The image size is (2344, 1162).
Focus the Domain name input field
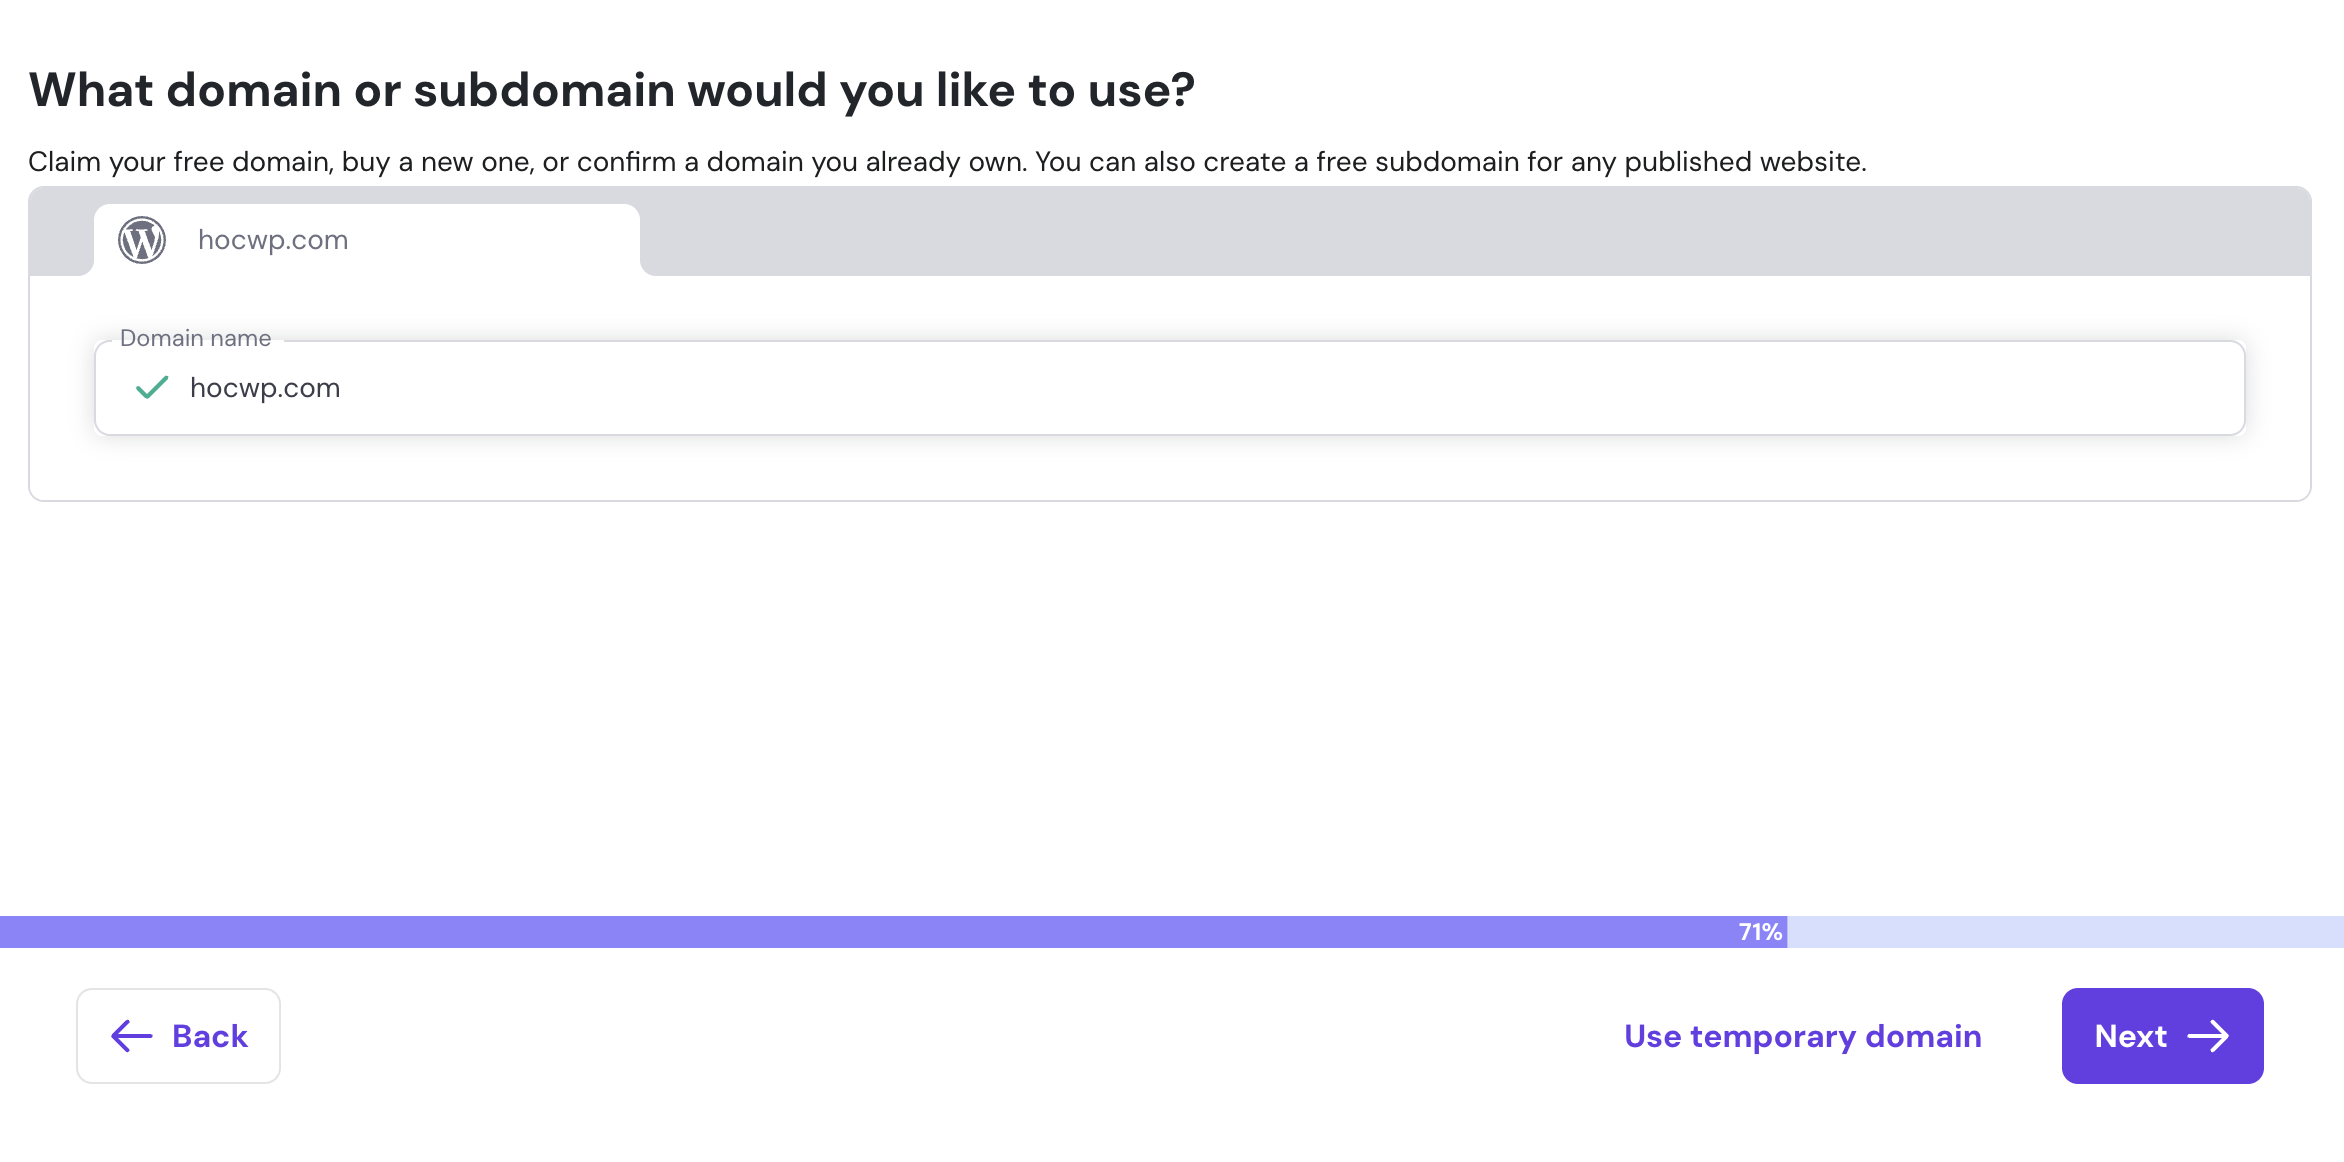[x=1200, y=388]
